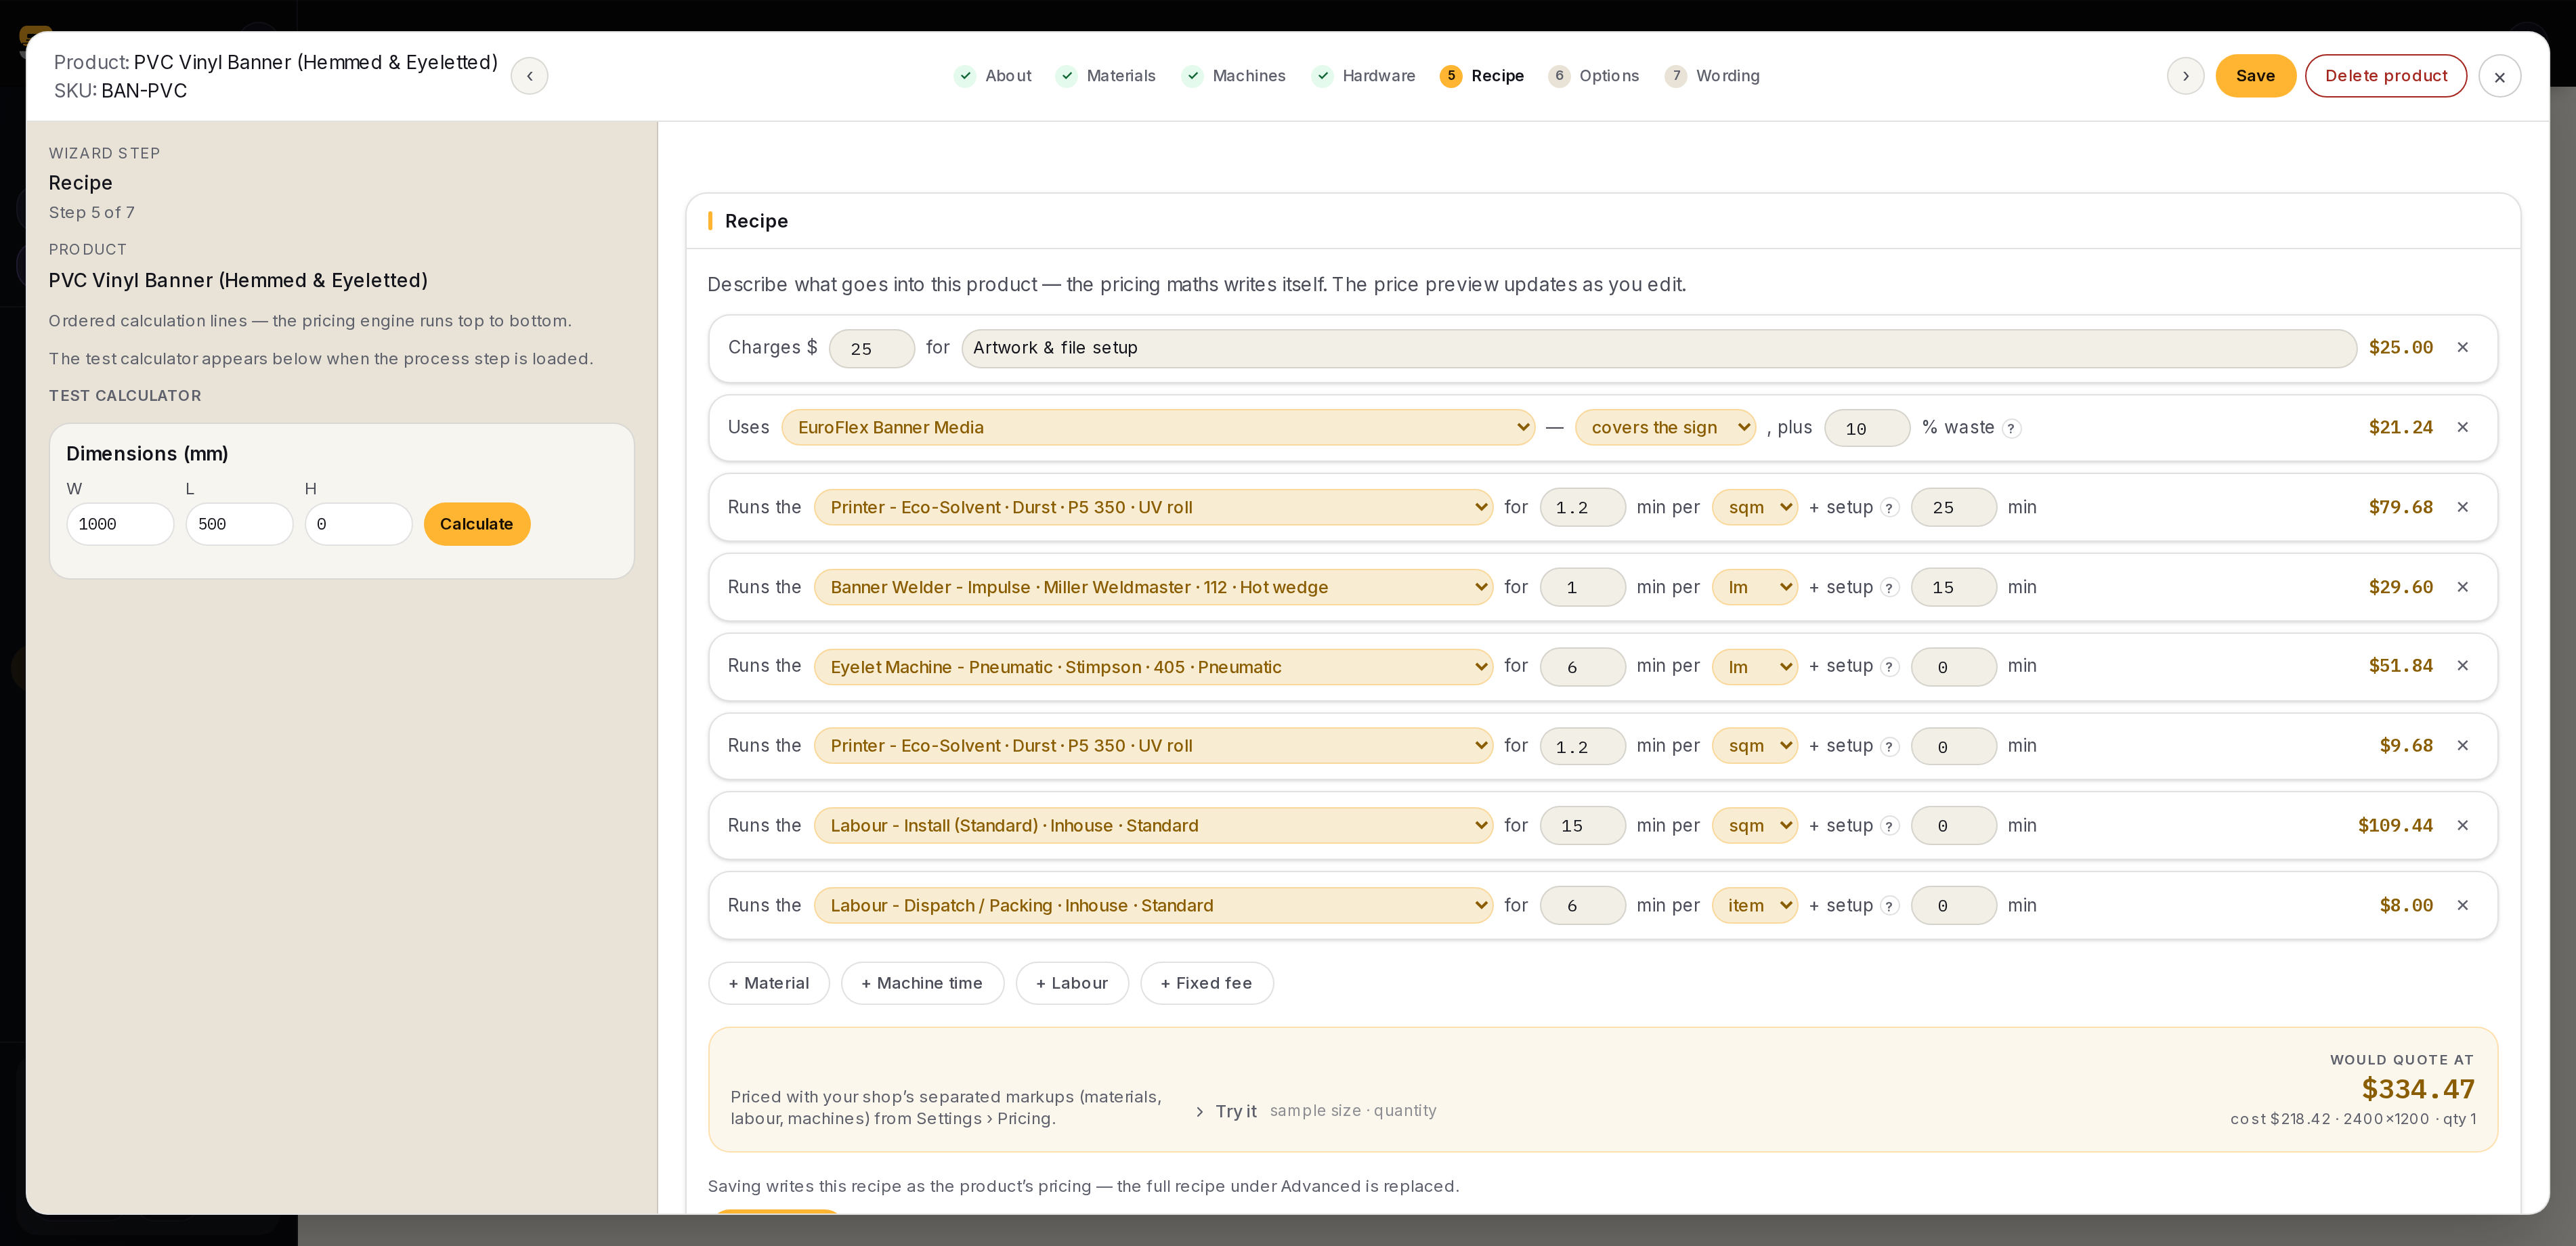This screenshot has width=2576, height=1246.
Task: Remove the Artwork & file setup charge line
Action: pyautogui.click(x=2462, y=347)
